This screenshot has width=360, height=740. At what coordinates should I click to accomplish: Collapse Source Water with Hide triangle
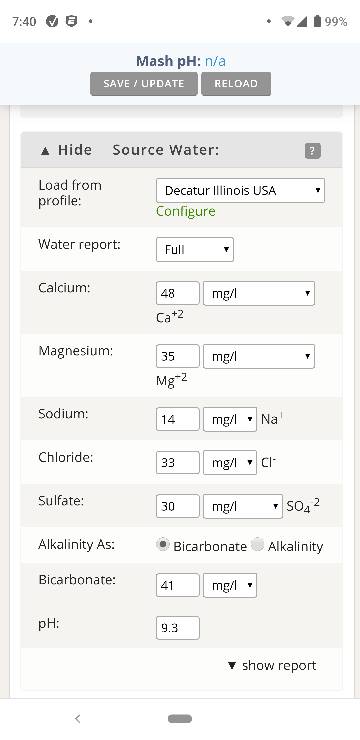[x=45, y=151]
